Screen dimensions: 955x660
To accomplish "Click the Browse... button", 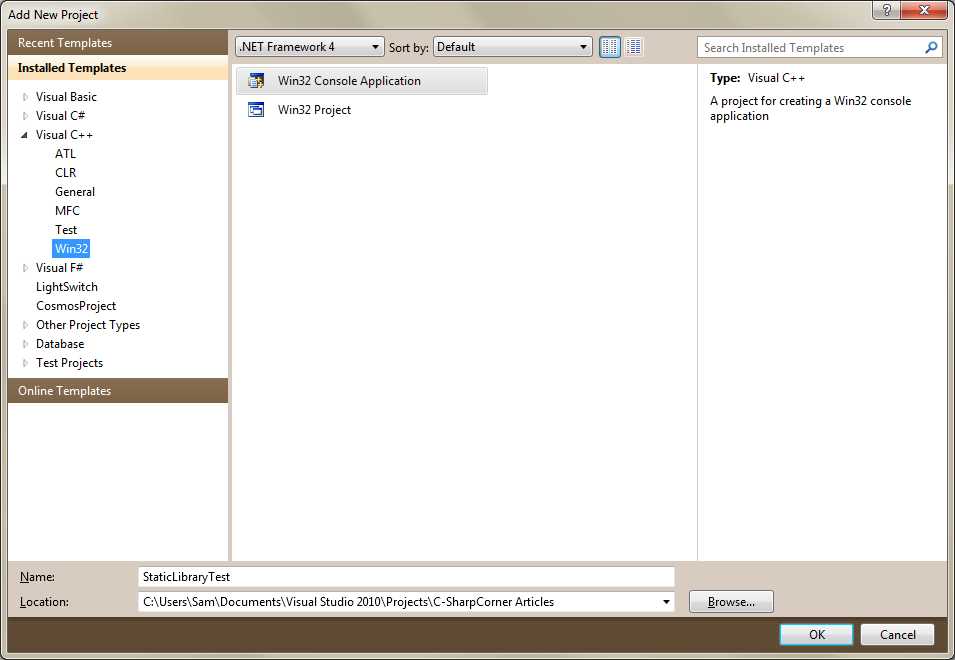I will point(731,602).
